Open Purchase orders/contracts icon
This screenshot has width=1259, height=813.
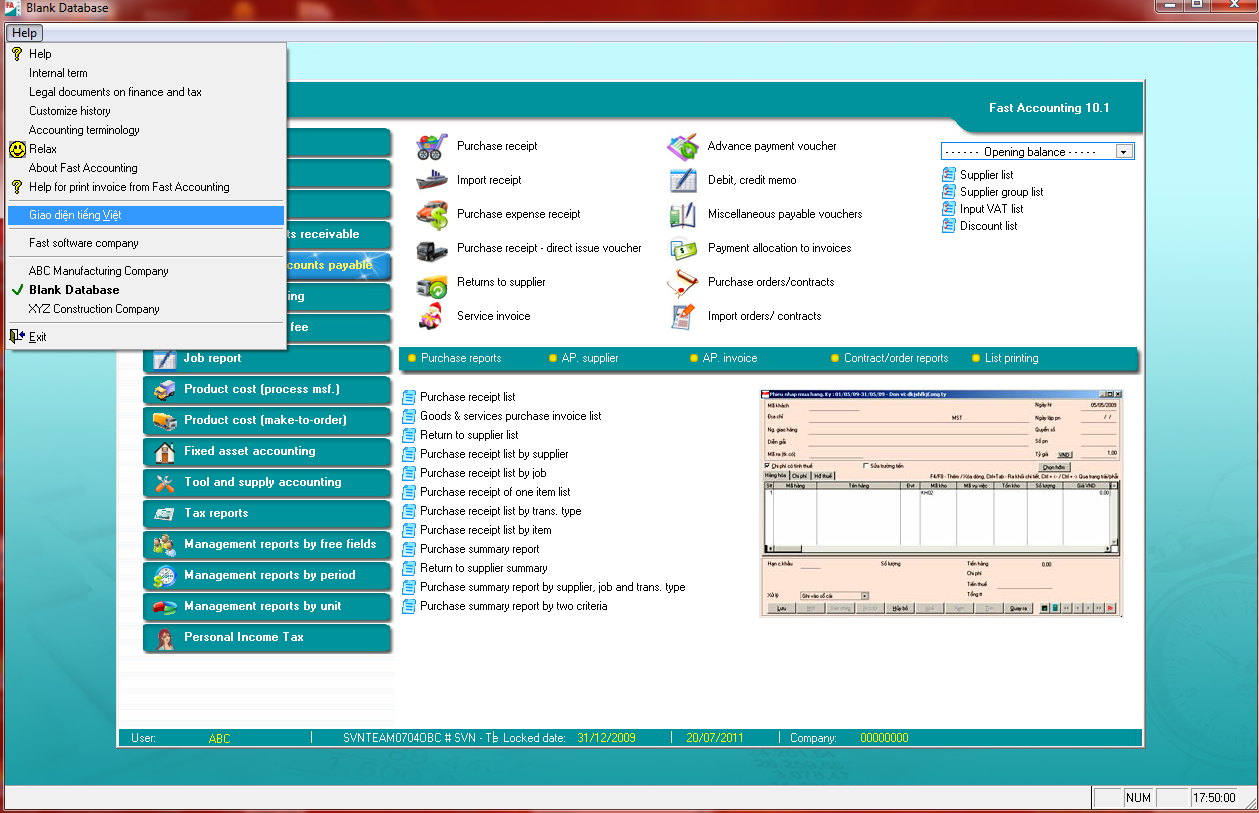point(684,282)
